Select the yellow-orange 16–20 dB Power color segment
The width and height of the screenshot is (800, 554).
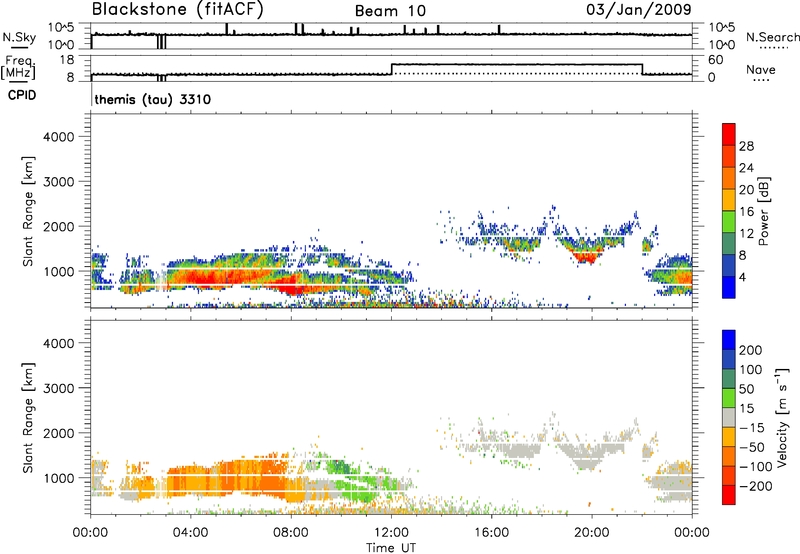(729, 199)
